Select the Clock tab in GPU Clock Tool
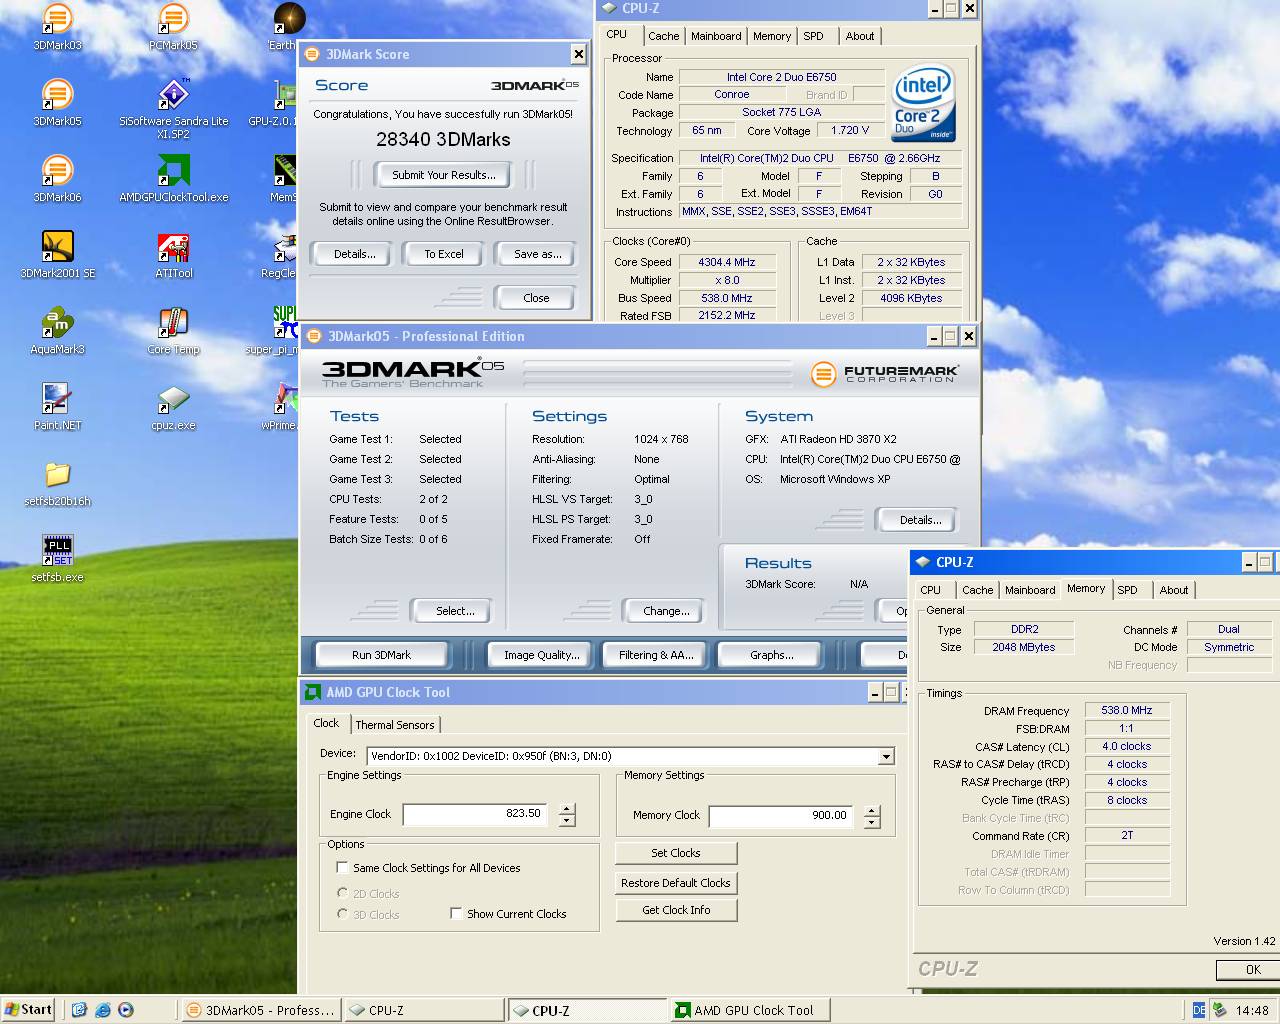This screenshot has width=1280, height=1024. point(326,723)
